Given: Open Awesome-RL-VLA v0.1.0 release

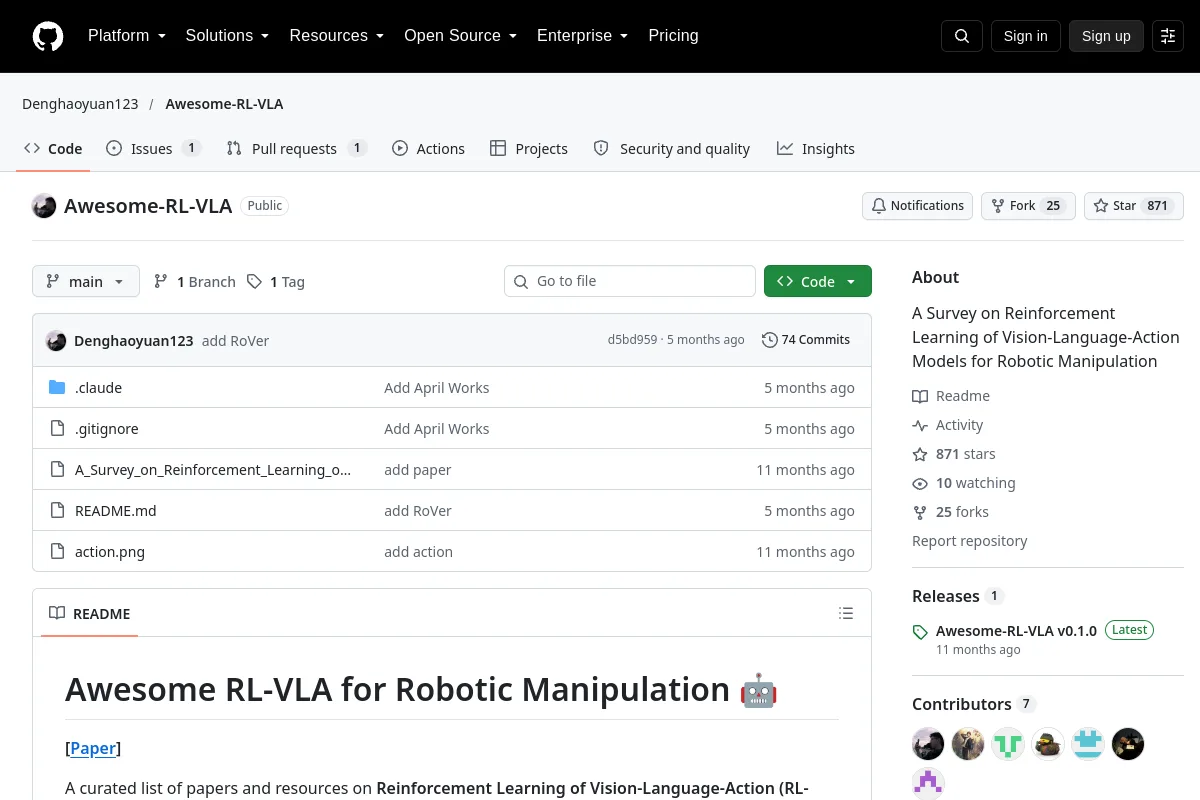Looking at the screenshot, I should tap(1016, 631).
